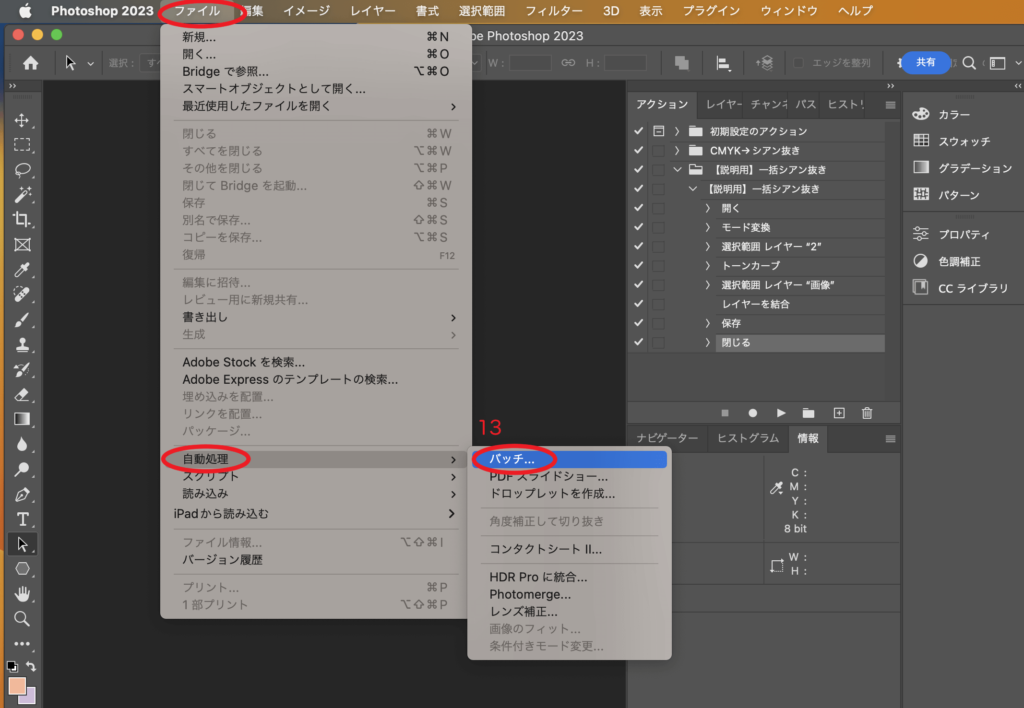Select the Path Selection tool
1024x708 pixels.
(x=22, y=544)
